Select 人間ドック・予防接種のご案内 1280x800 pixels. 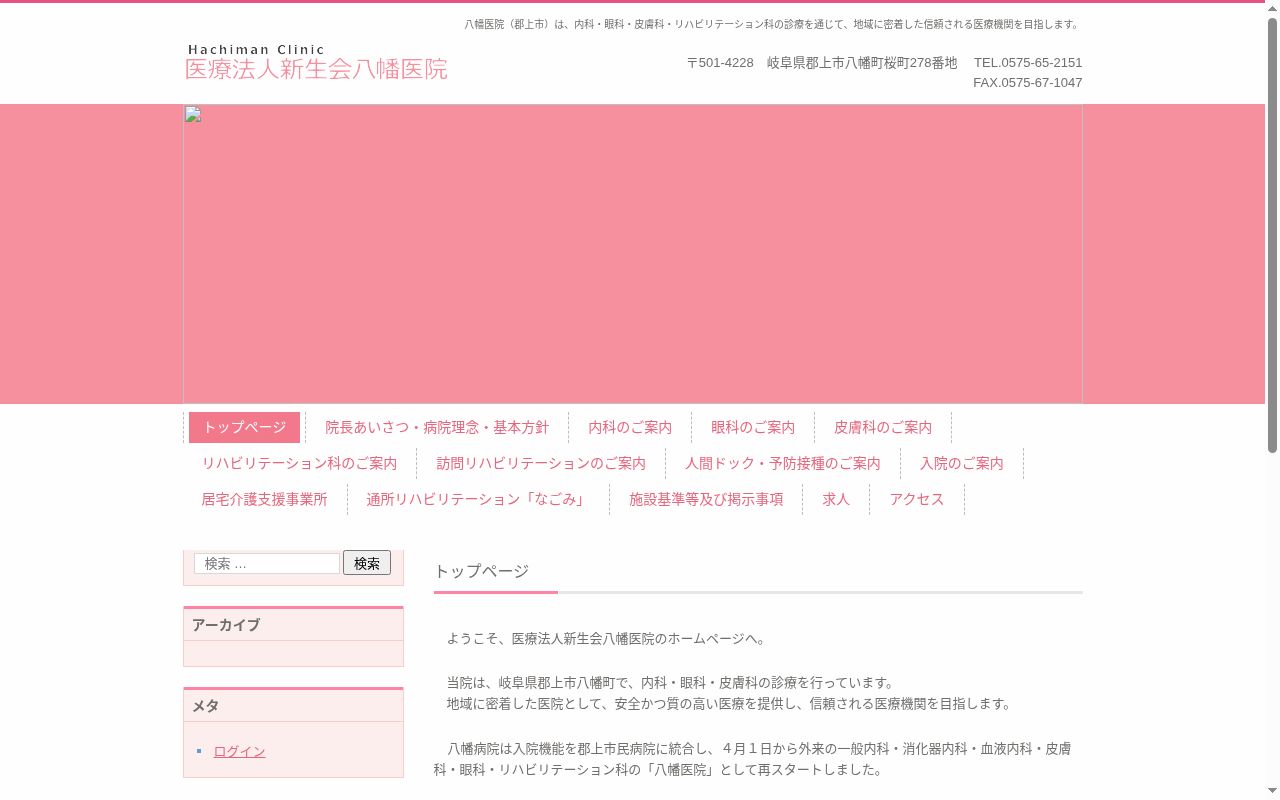point(782,463)
